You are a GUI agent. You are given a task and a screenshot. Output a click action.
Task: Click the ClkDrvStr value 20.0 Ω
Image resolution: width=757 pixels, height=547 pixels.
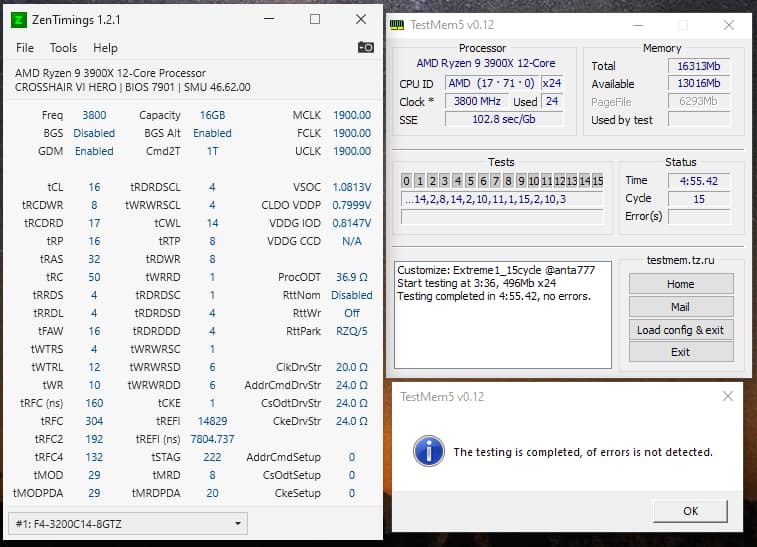(352, 367)
